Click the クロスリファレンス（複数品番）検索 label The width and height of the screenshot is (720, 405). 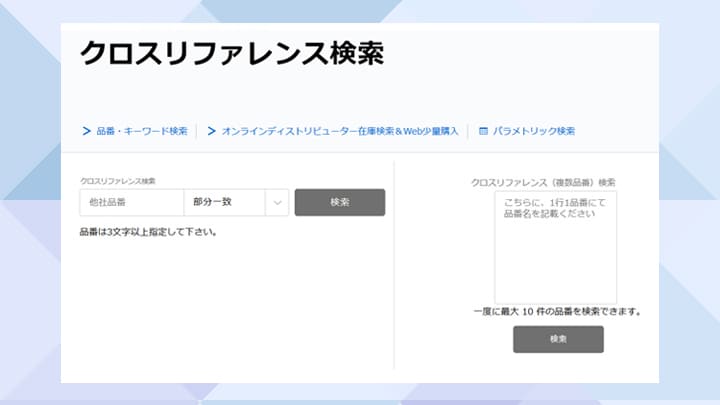click(543, 183)
